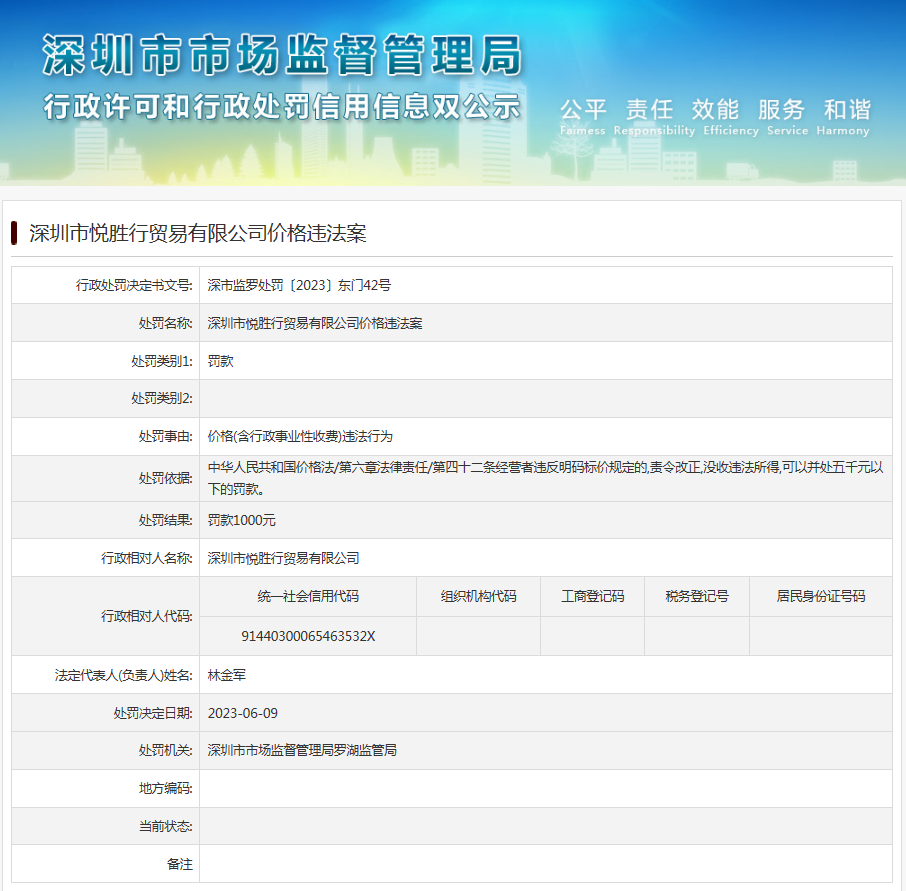Click the label 行政相对人名称
Image resolution: width=906 pixels, height=891 pixels.
(x=146, y=558)
